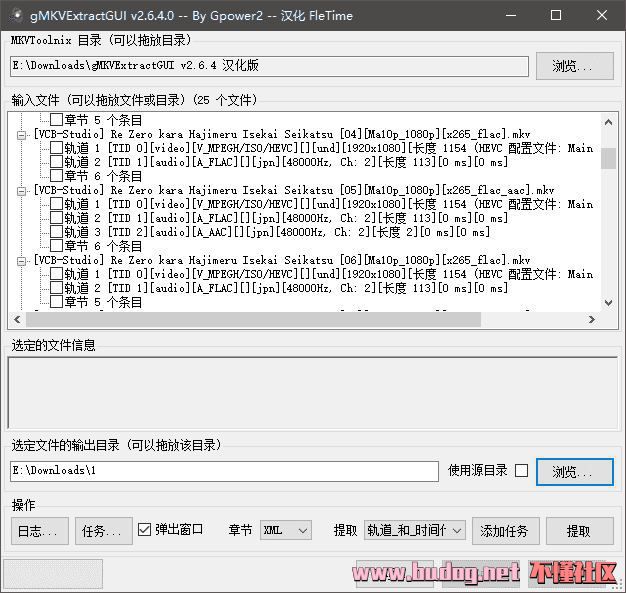The width and height of the screenshot is (626, 593).
Task: Check FLAC audio track 2 of episode [05]
Action: coord(56,218)
